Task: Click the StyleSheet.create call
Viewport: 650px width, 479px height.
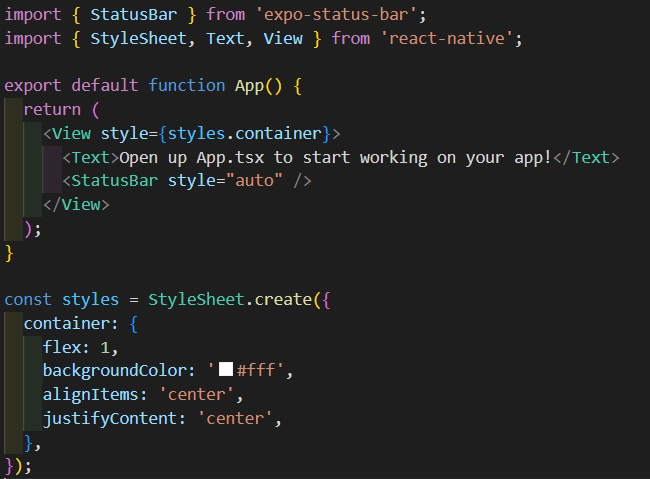Action: 230,299
